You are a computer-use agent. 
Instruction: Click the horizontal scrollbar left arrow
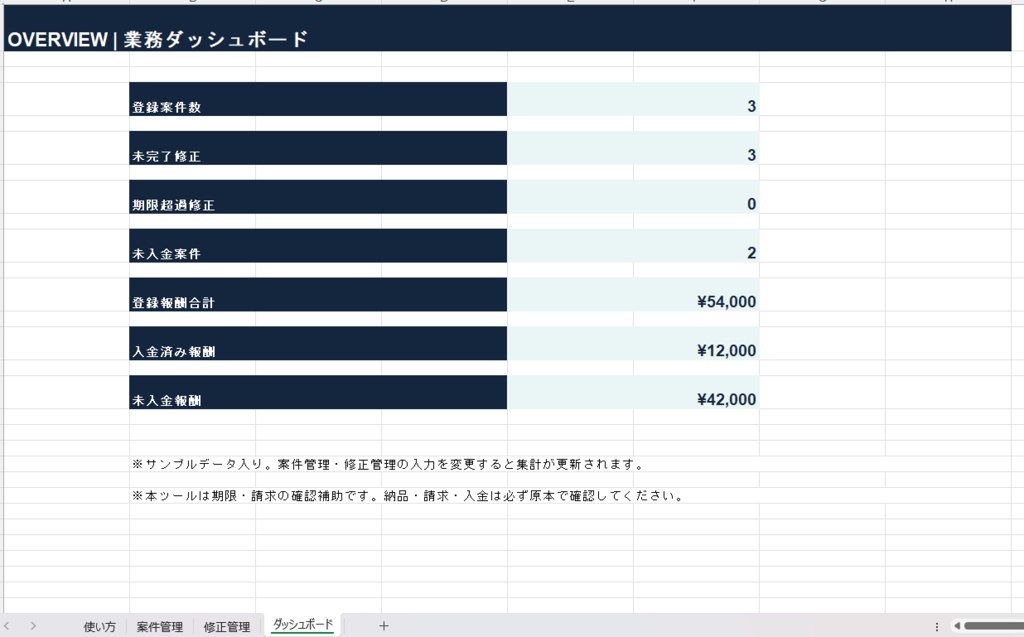[x=957, y=626]
